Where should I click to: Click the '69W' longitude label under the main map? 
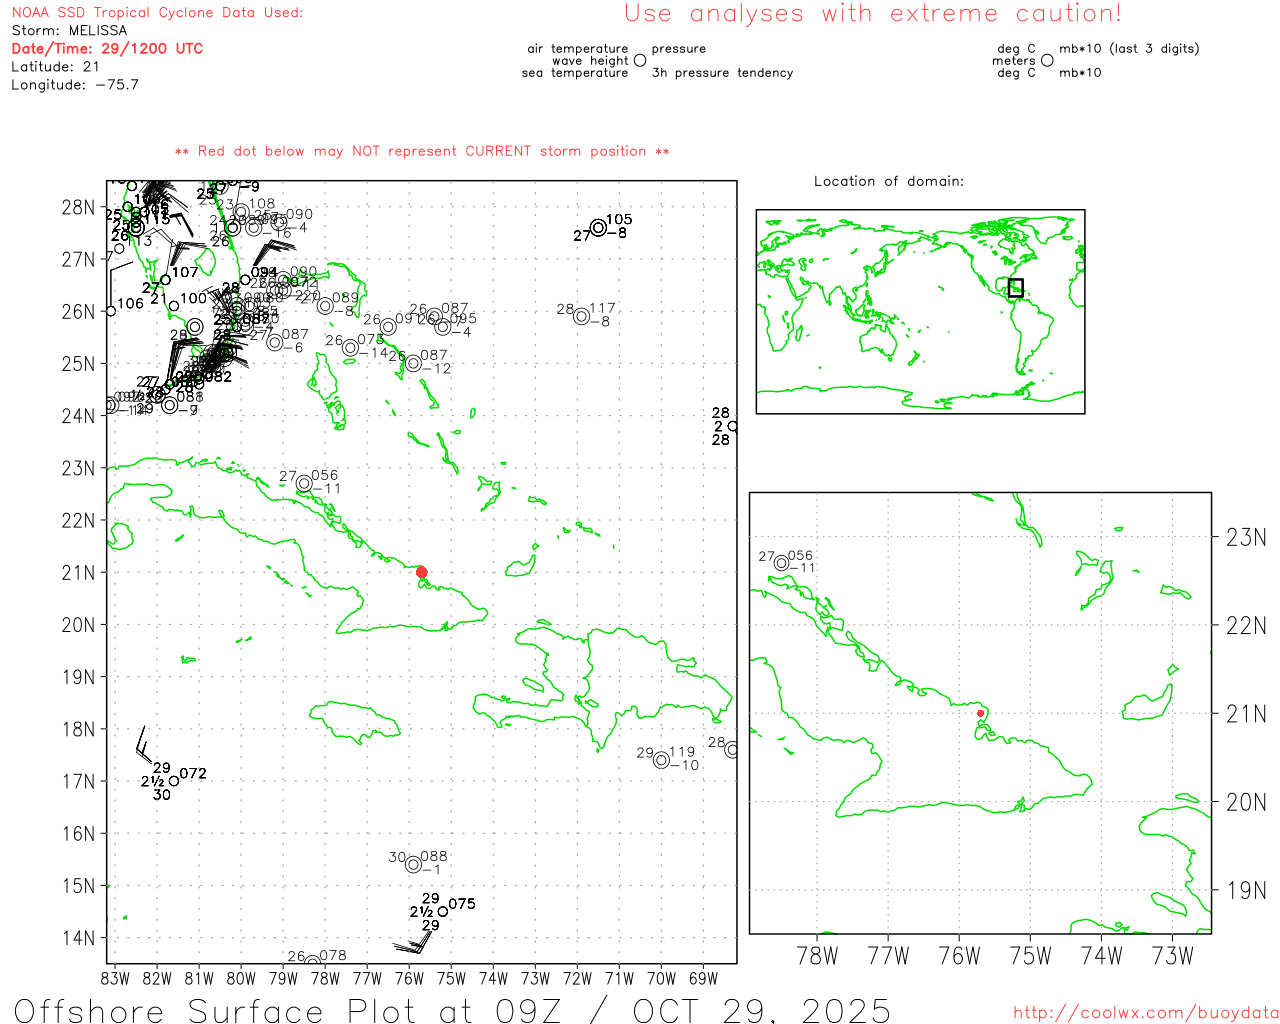coord(704,979)
